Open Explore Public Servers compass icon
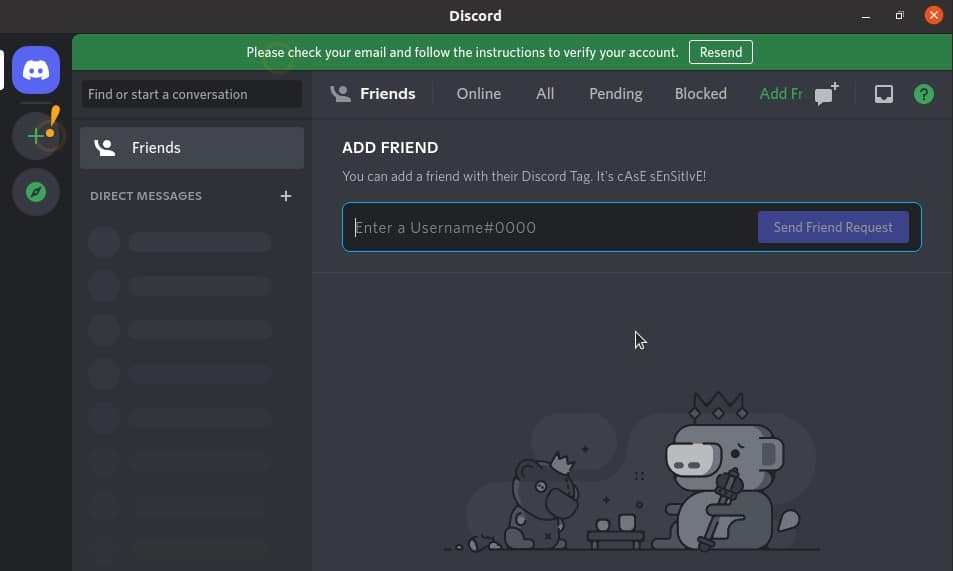The width and height of the screenshot is (953, 571). click(36, 192)
